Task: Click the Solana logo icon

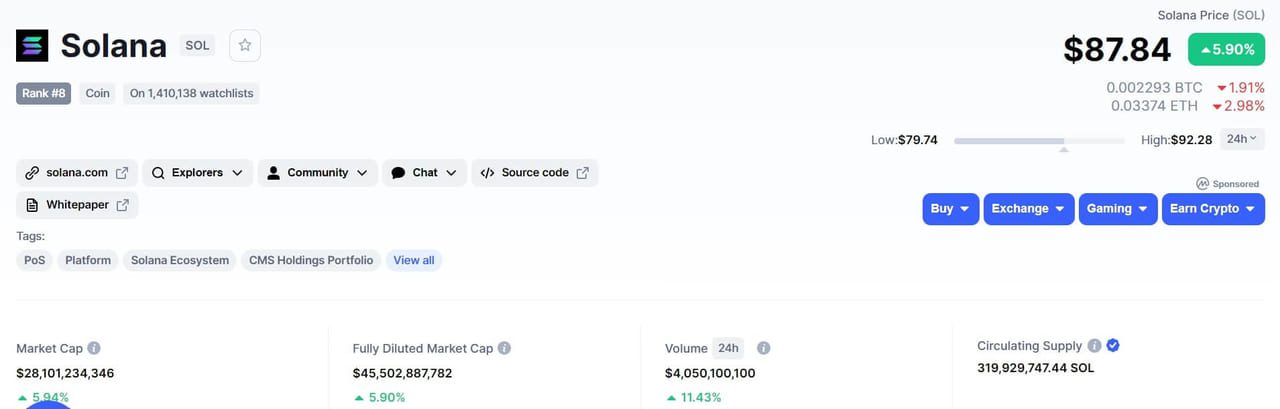Action: pyautogui.click(x=31, y=46)
